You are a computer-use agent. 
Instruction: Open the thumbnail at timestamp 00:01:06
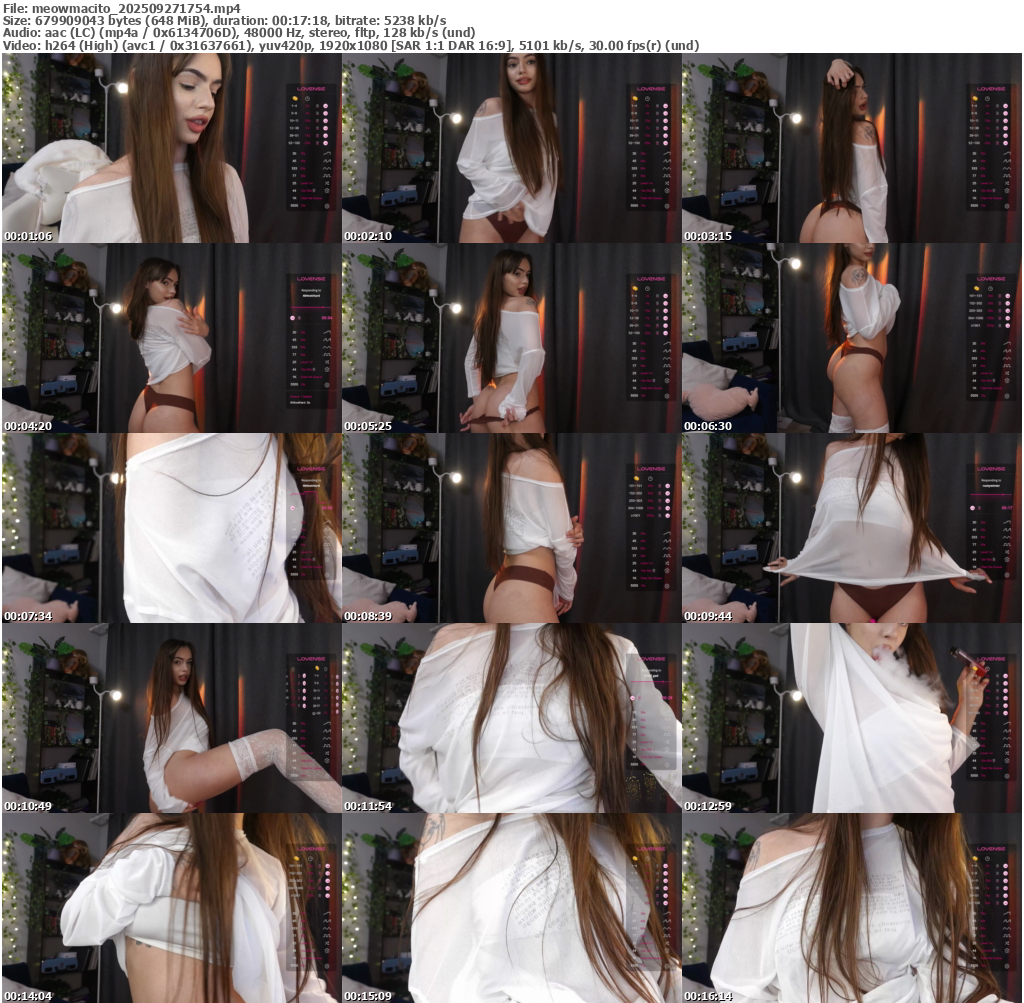click(171, 148)
